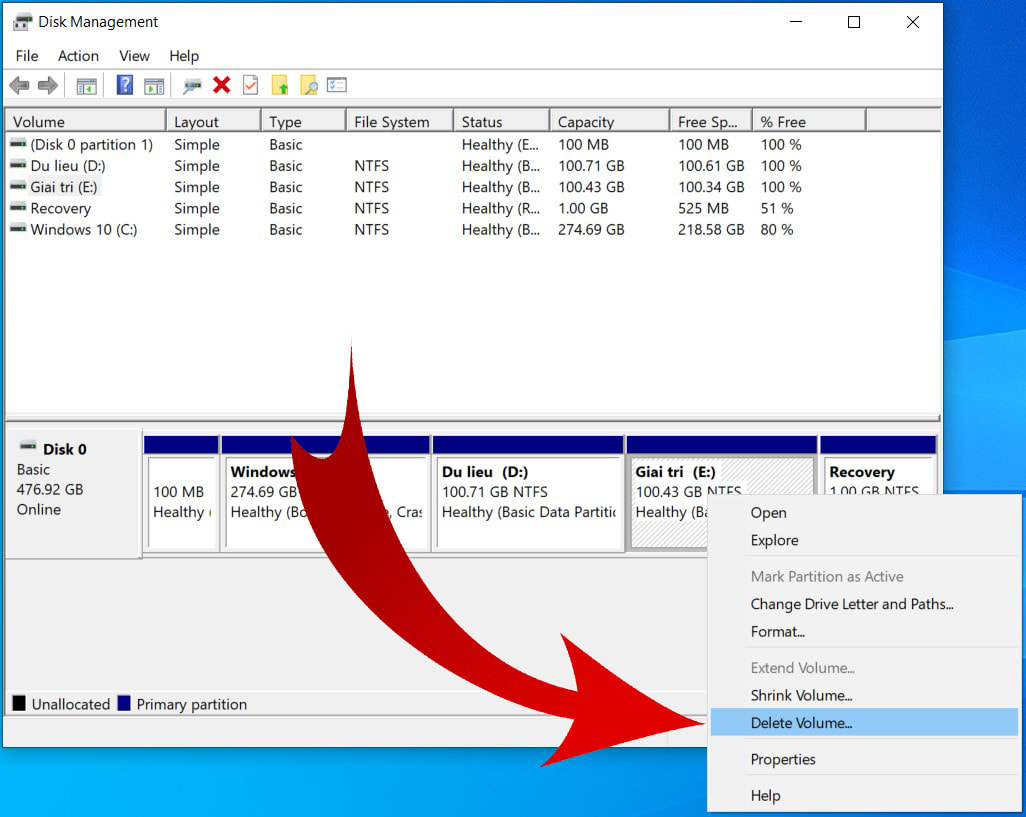Screen dimensions: 1026x817
Task: Open the Help icon in the toolbar
Action: pyautogui.click(x=124, y=85)
